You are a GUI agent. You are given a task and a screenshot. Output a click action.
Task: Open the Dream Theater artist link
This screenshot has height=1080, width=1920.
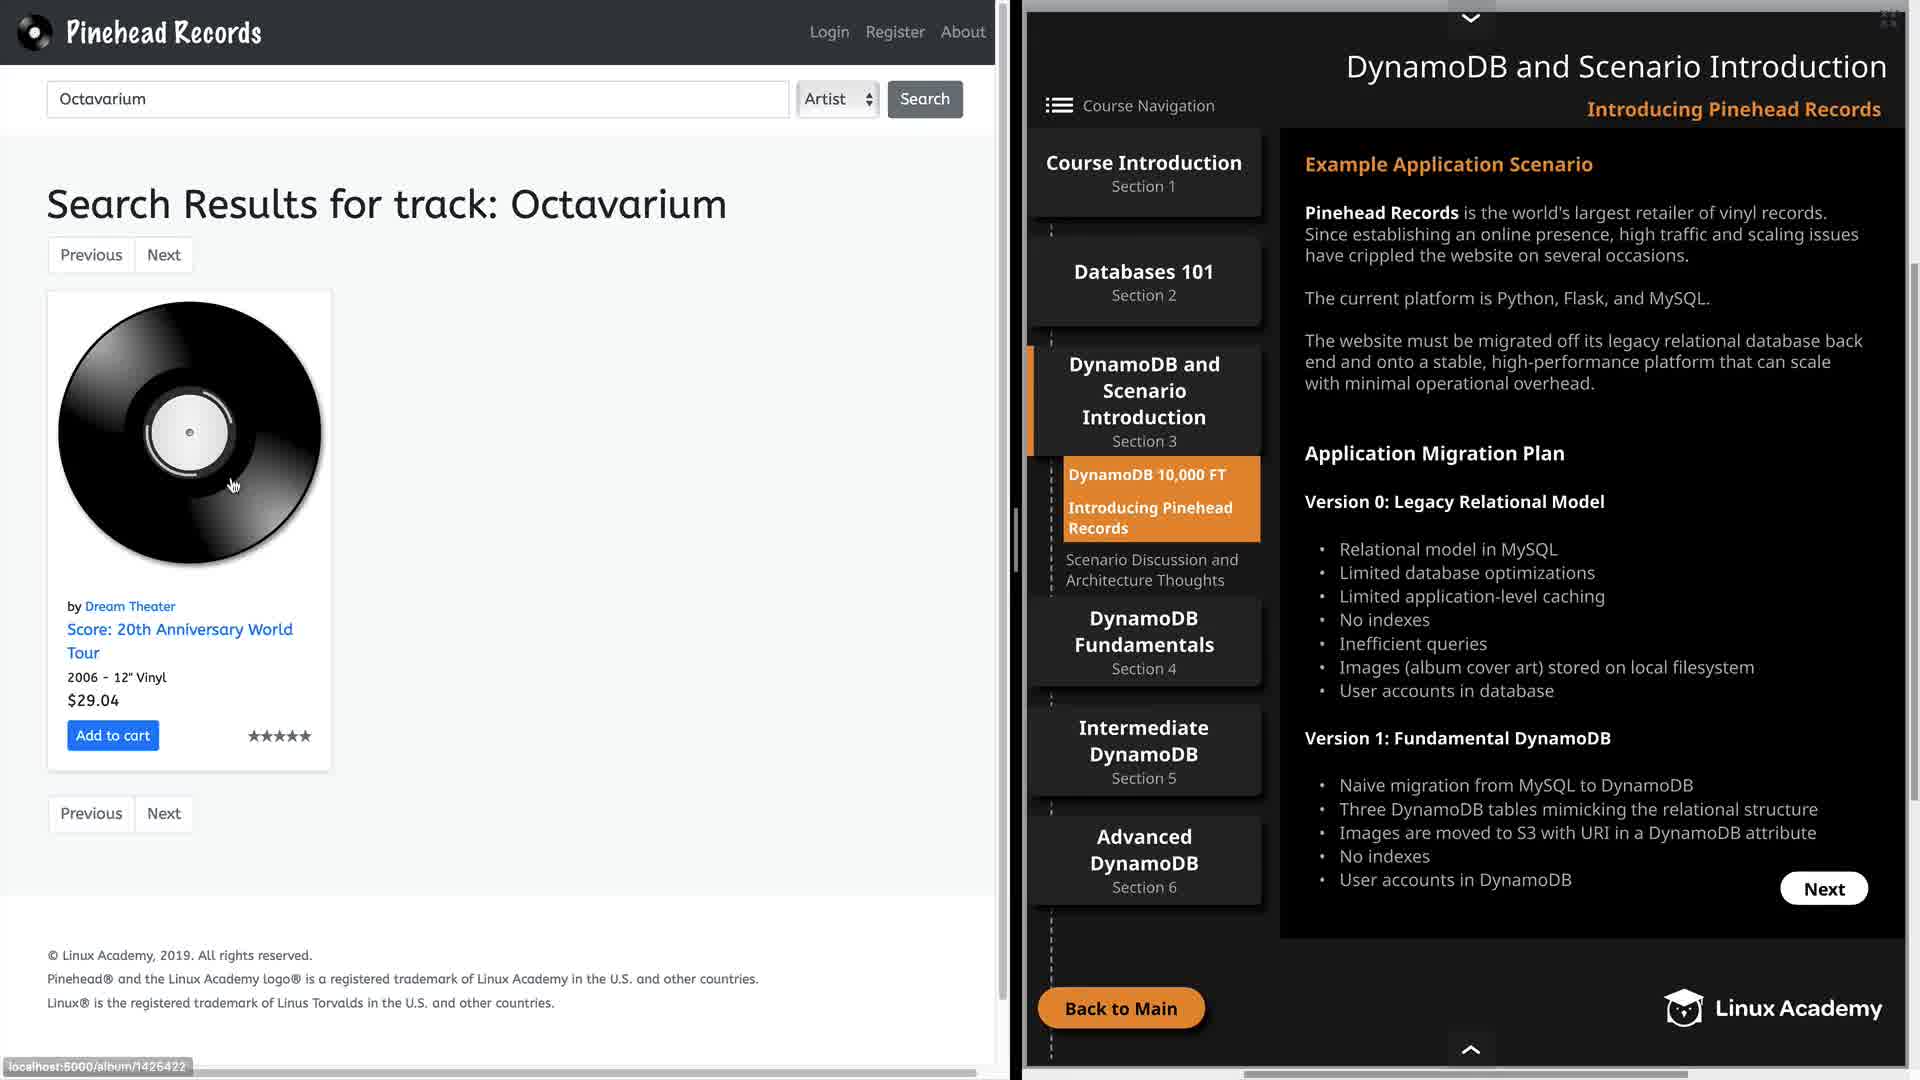click(x=130, y=606)
